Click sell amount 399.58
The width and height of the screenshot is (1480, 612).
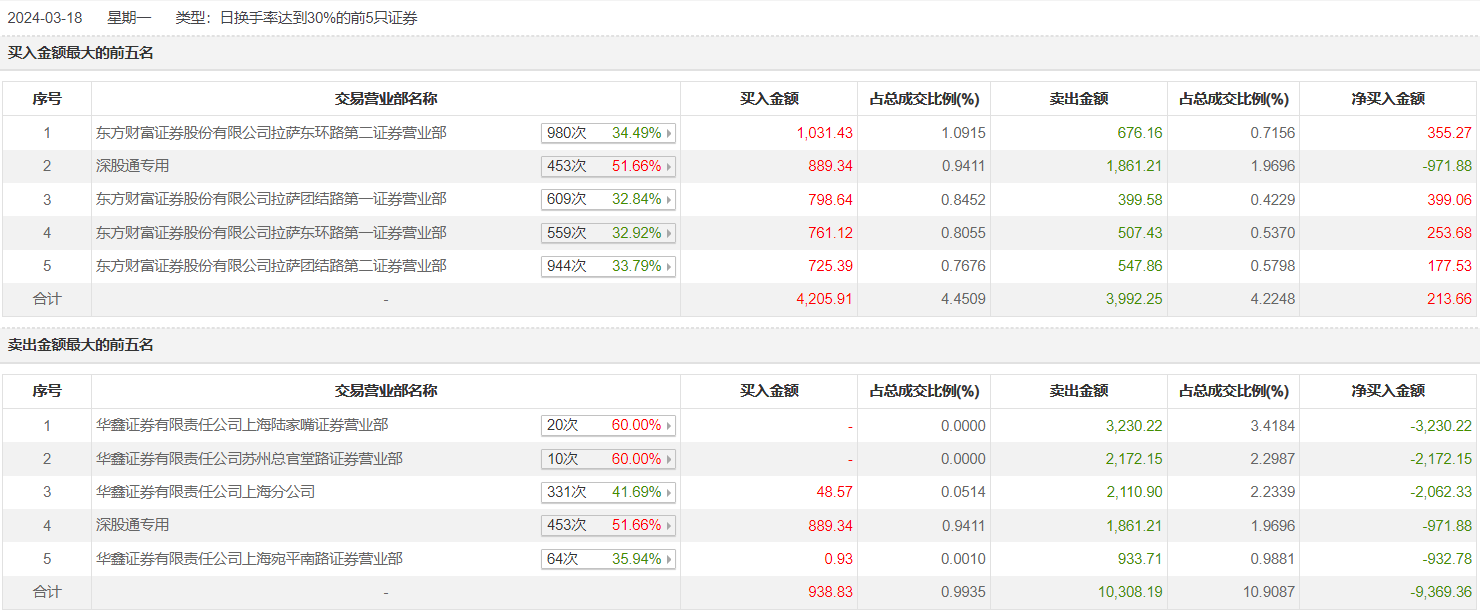click(x=1140, y=200)
